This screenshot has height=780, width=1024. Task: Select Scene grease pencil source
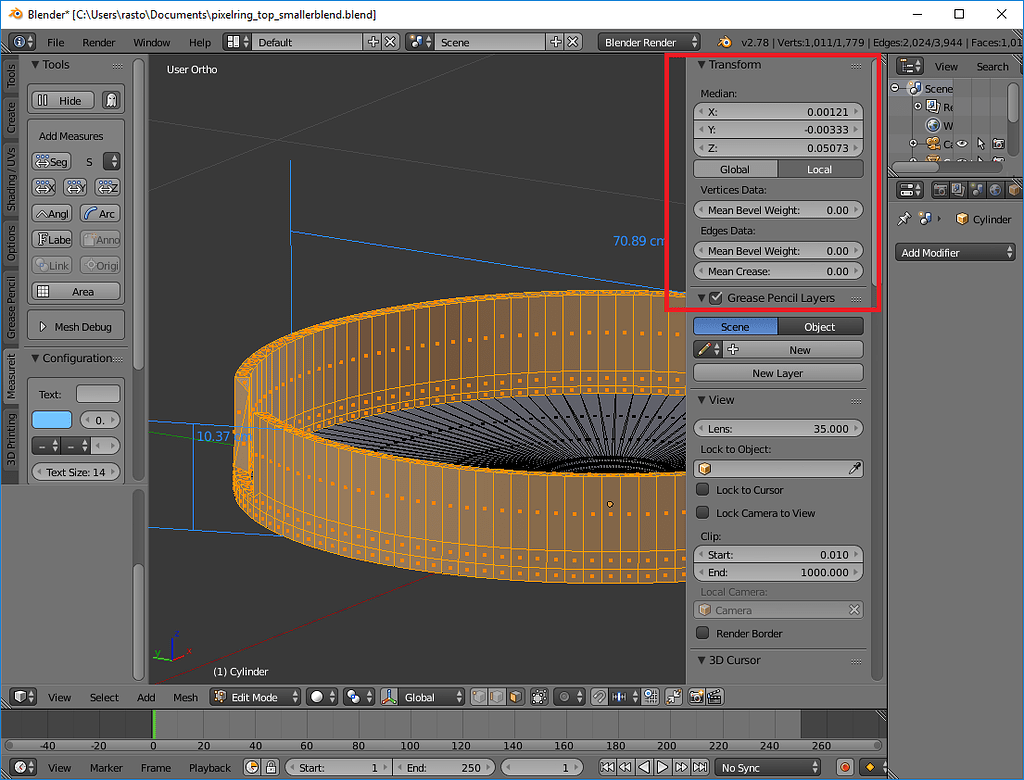735,327
